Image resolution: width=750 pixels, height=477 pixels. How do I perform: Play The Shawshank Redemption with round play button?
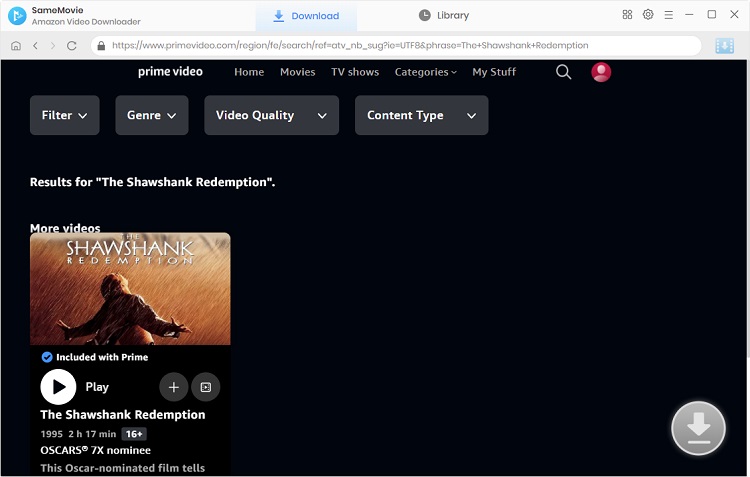58,387
